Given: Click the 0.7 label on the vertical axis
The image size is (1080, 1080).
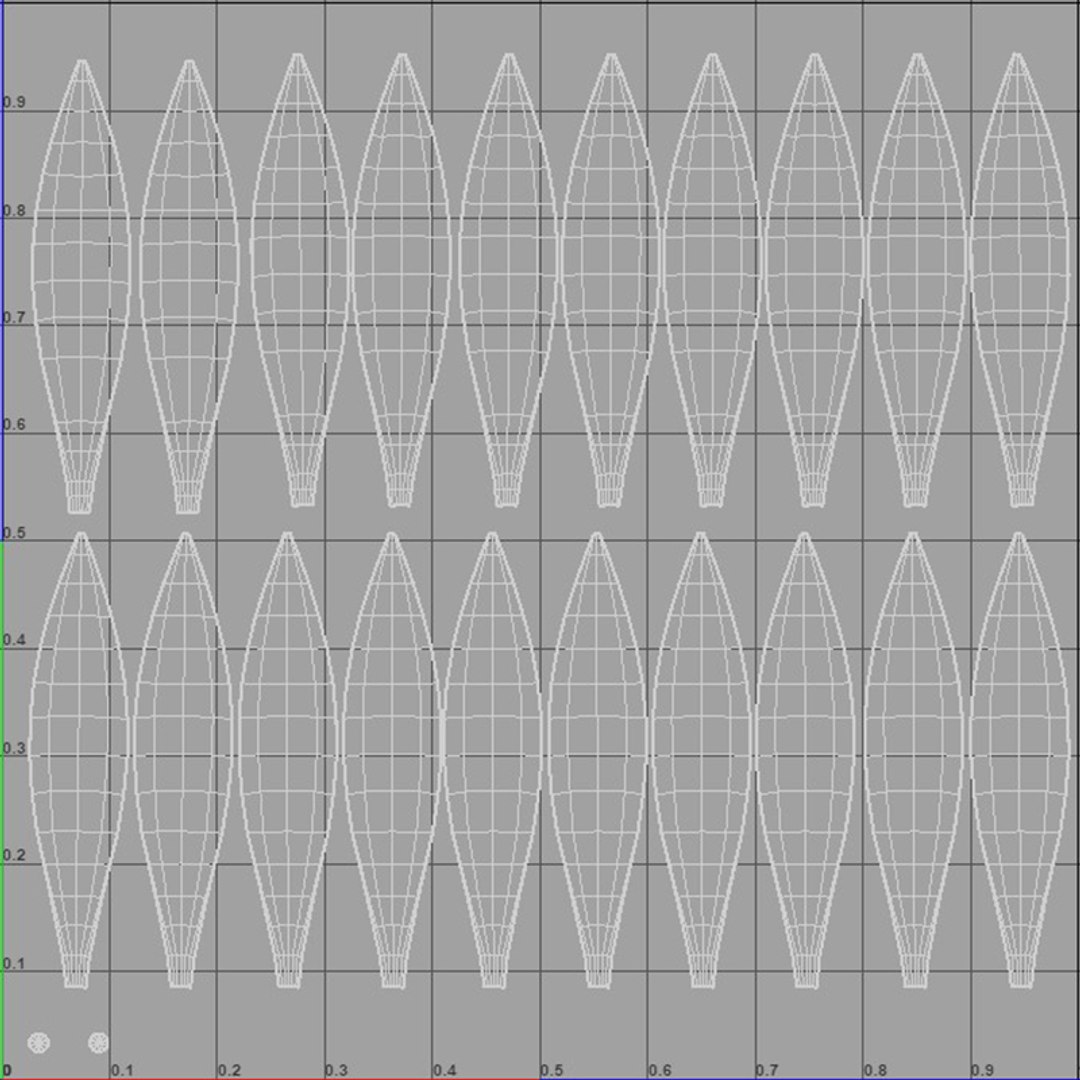Looking at the screenshot, I should (x=14, y=318).
